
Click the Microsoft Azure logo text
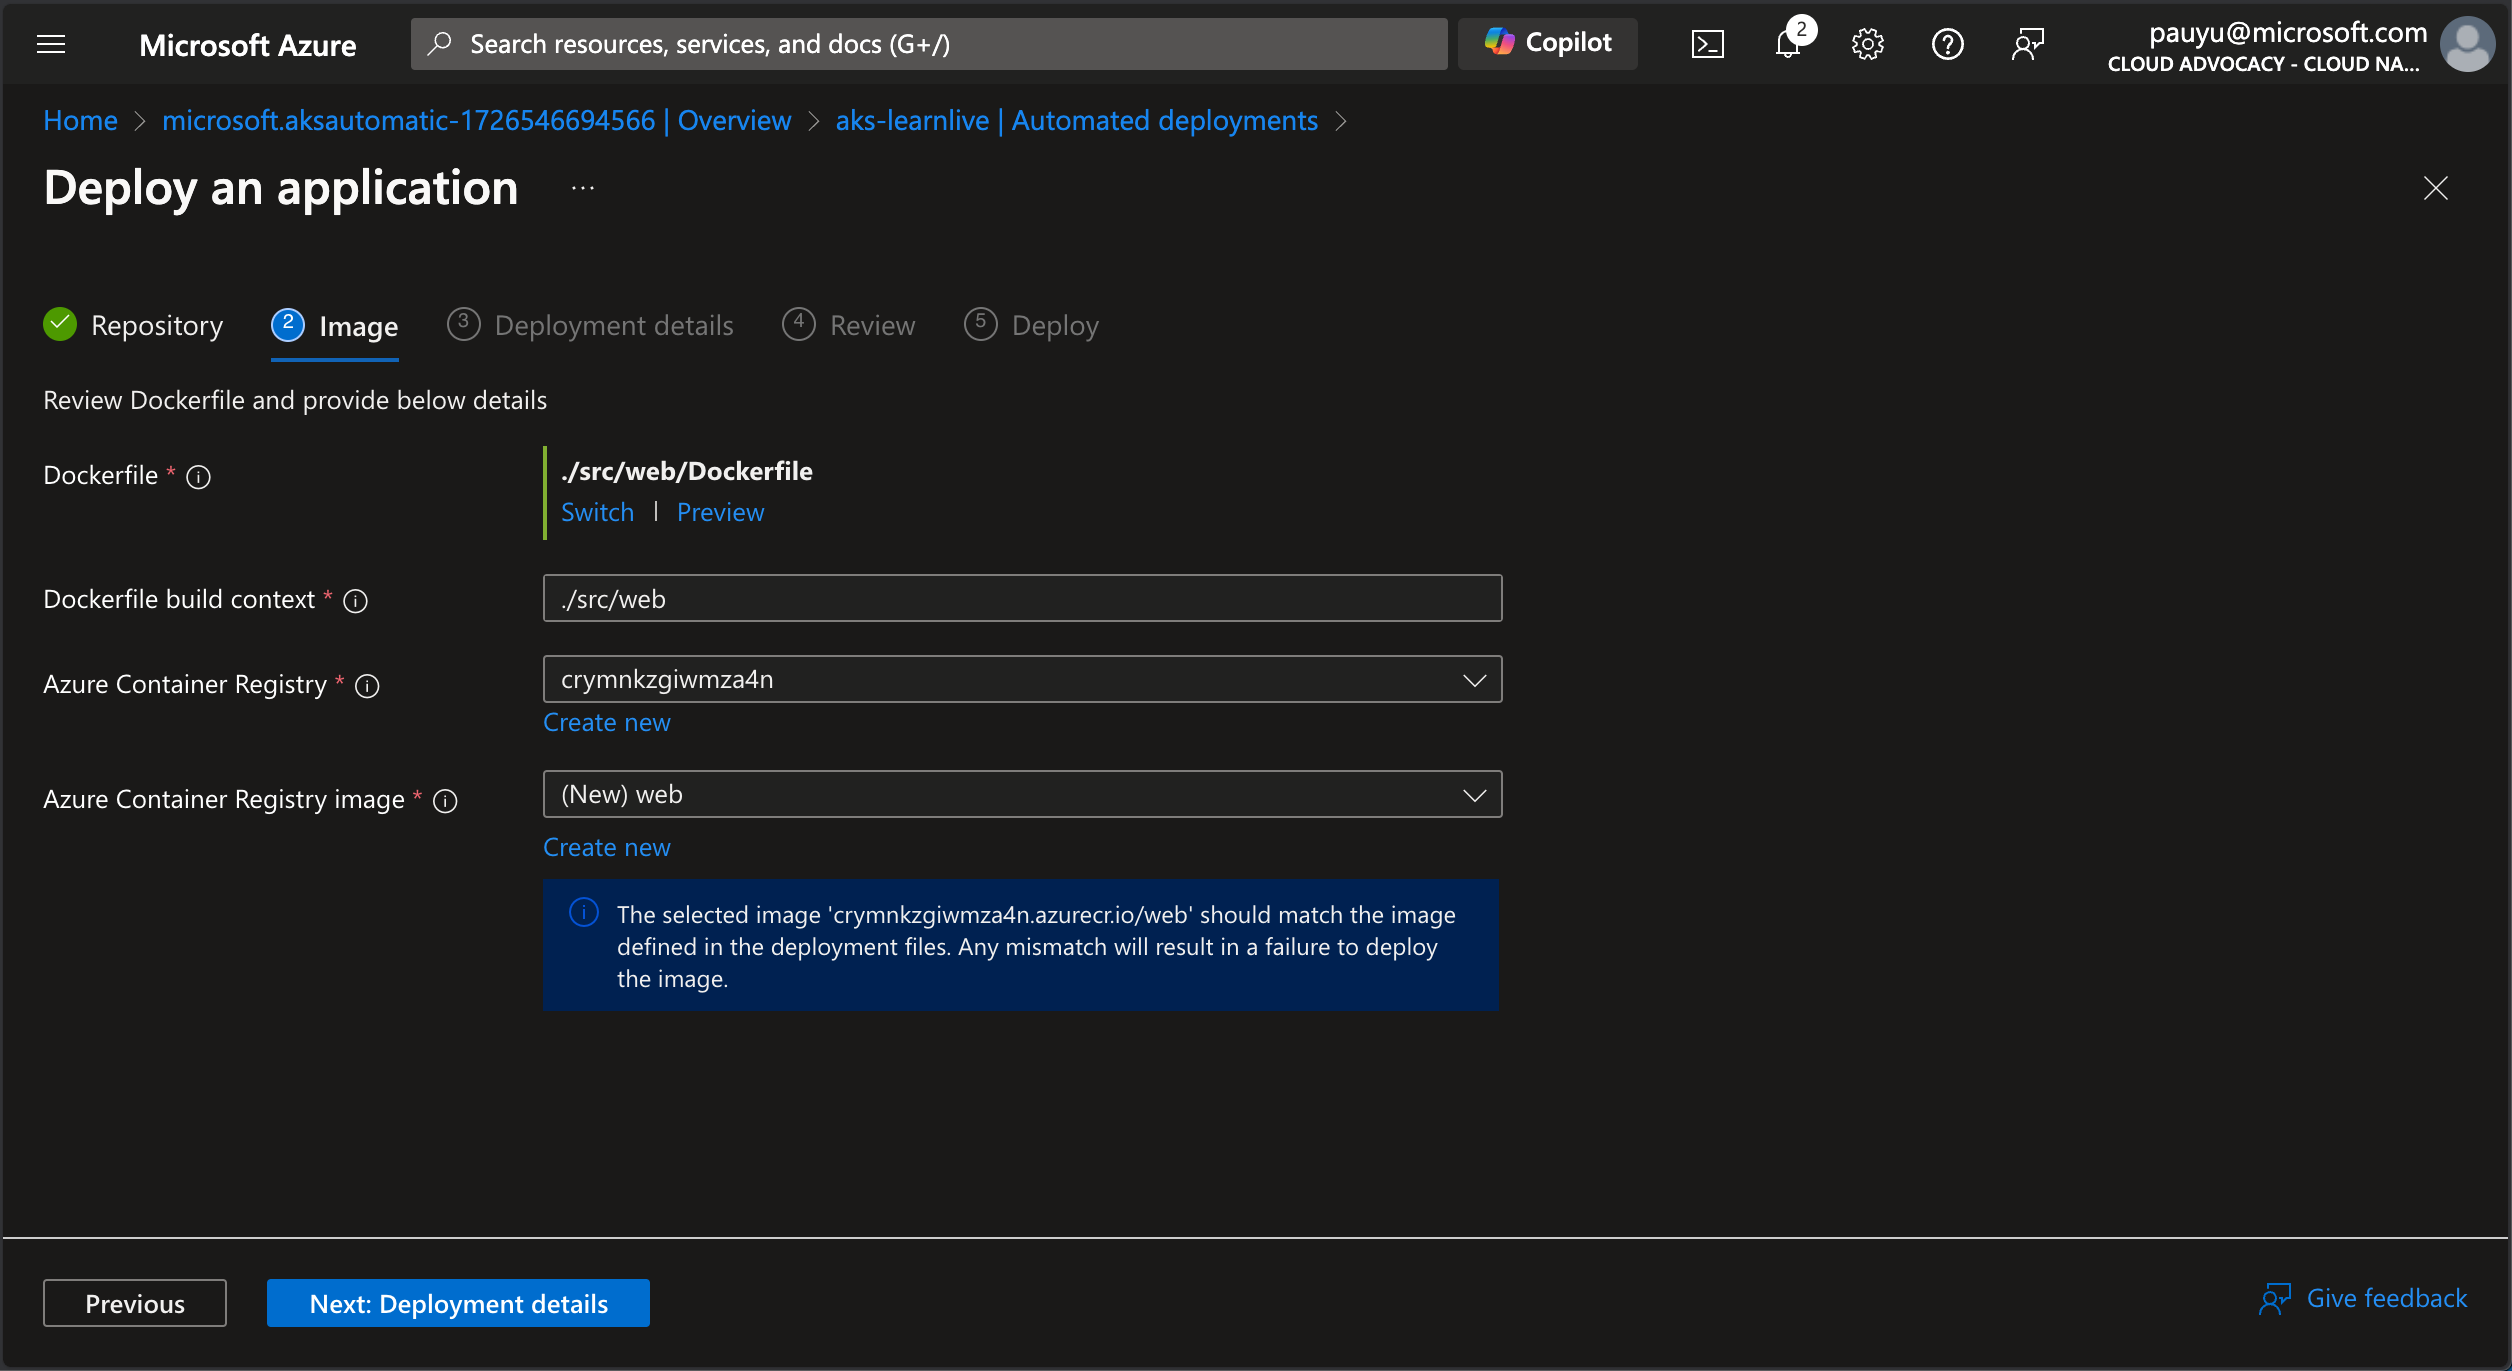point(247,45)
